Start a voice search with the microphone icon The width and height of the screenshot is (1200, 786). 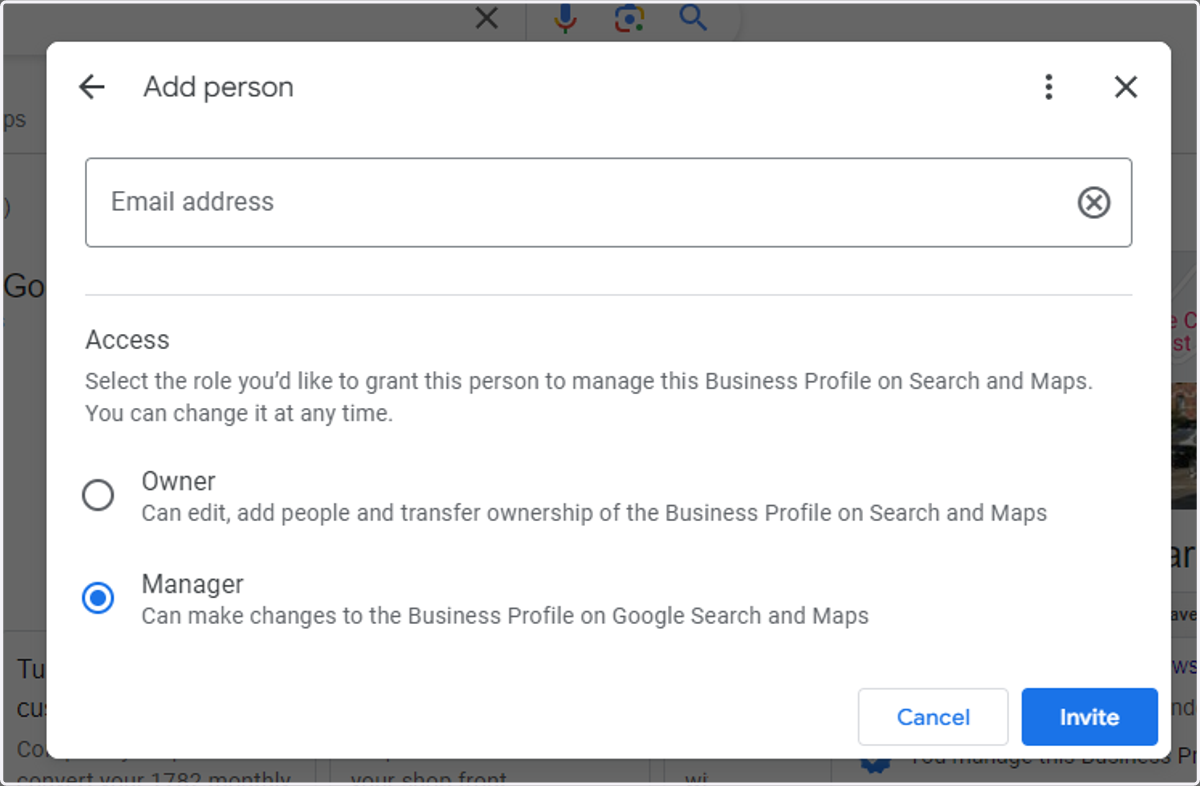click(566, 18)
